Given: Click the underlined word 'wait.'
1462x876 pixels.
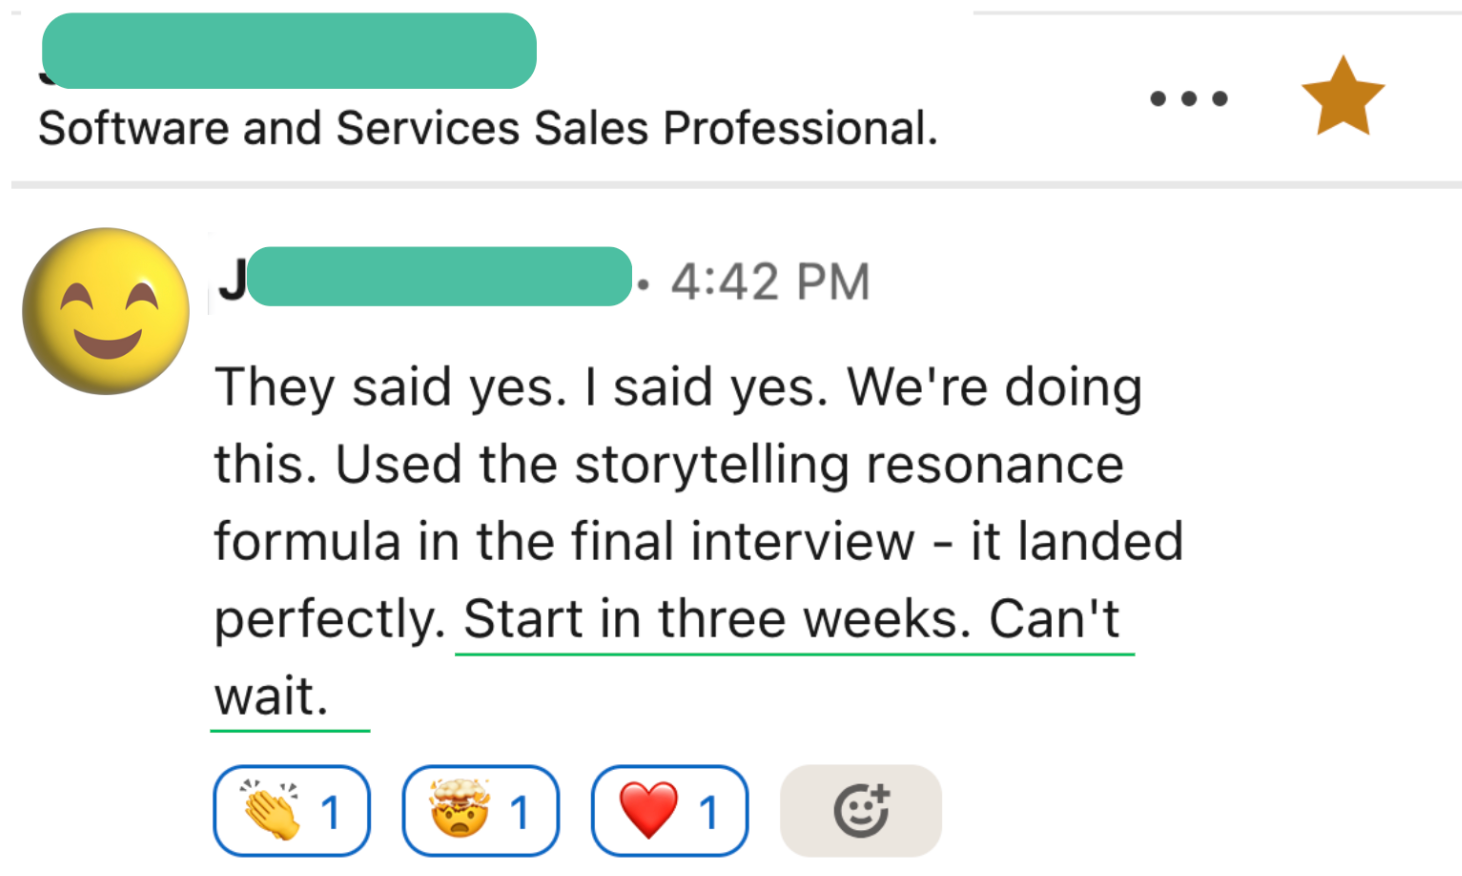Looking at the screenshot, I should [271, 696].
